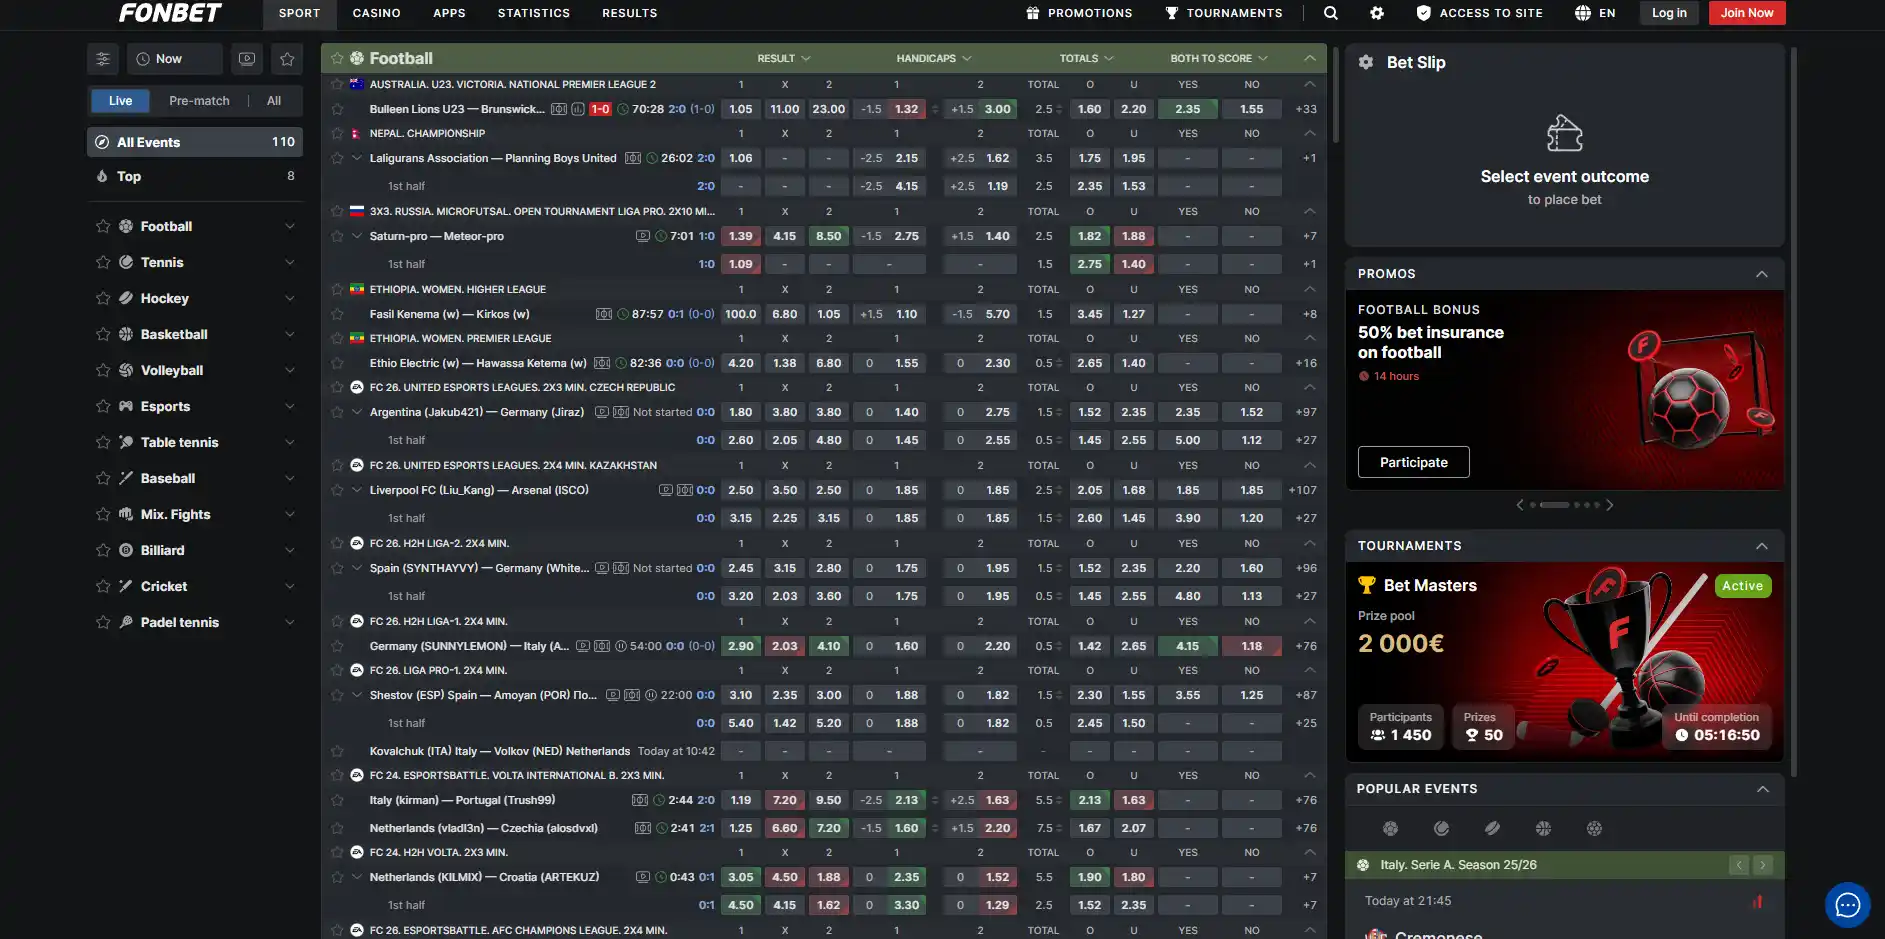Click the right panel scrollbar
Image resolution: width=1885 pixels, height=939 pixels.
point(1793,410)
